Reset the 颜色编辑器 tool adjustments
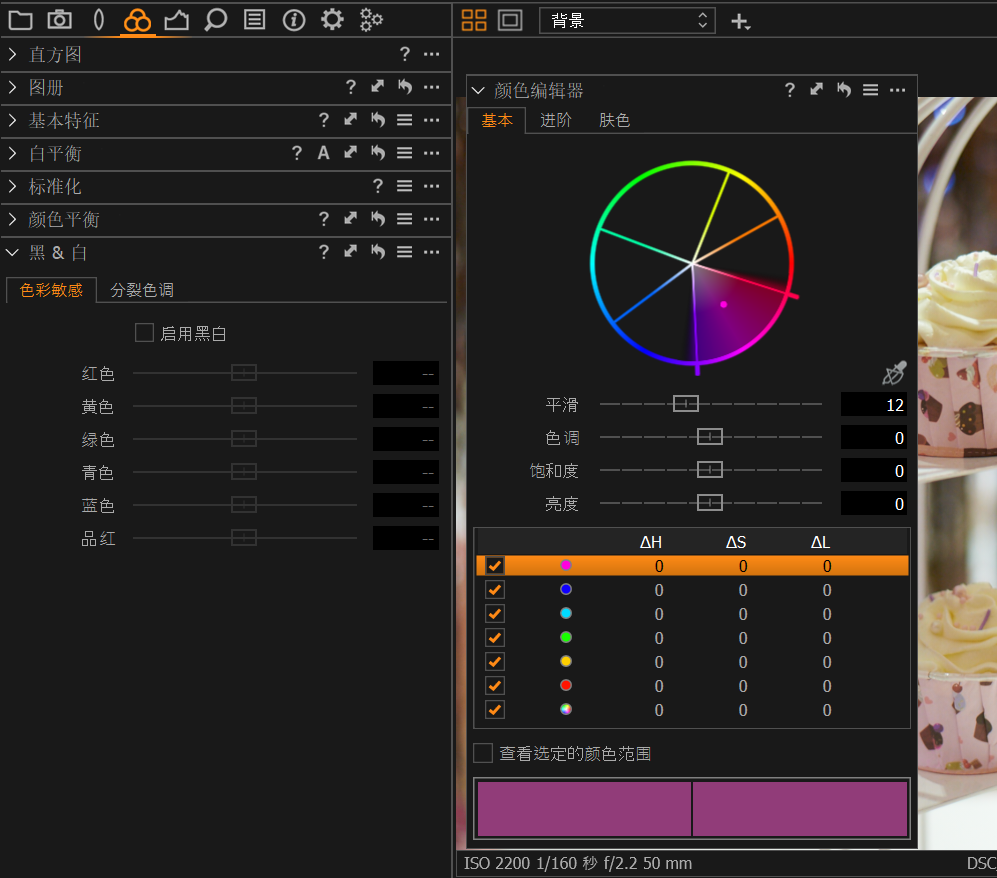 click(x=843, y=90)
